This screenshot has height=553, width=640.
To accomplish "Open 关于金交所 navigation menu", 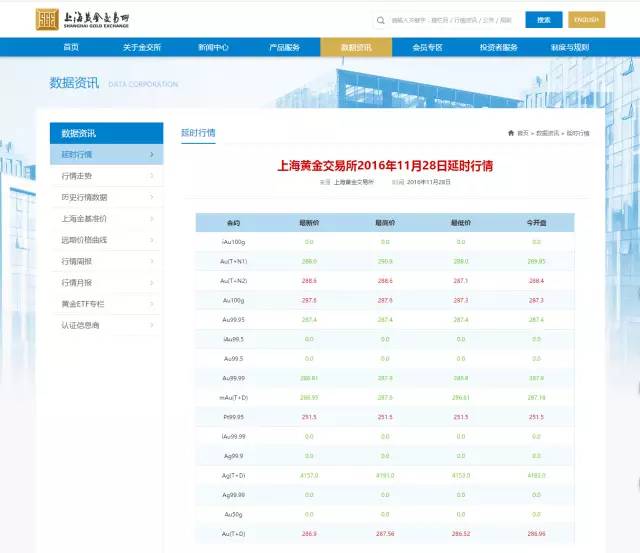I will 142,47.
